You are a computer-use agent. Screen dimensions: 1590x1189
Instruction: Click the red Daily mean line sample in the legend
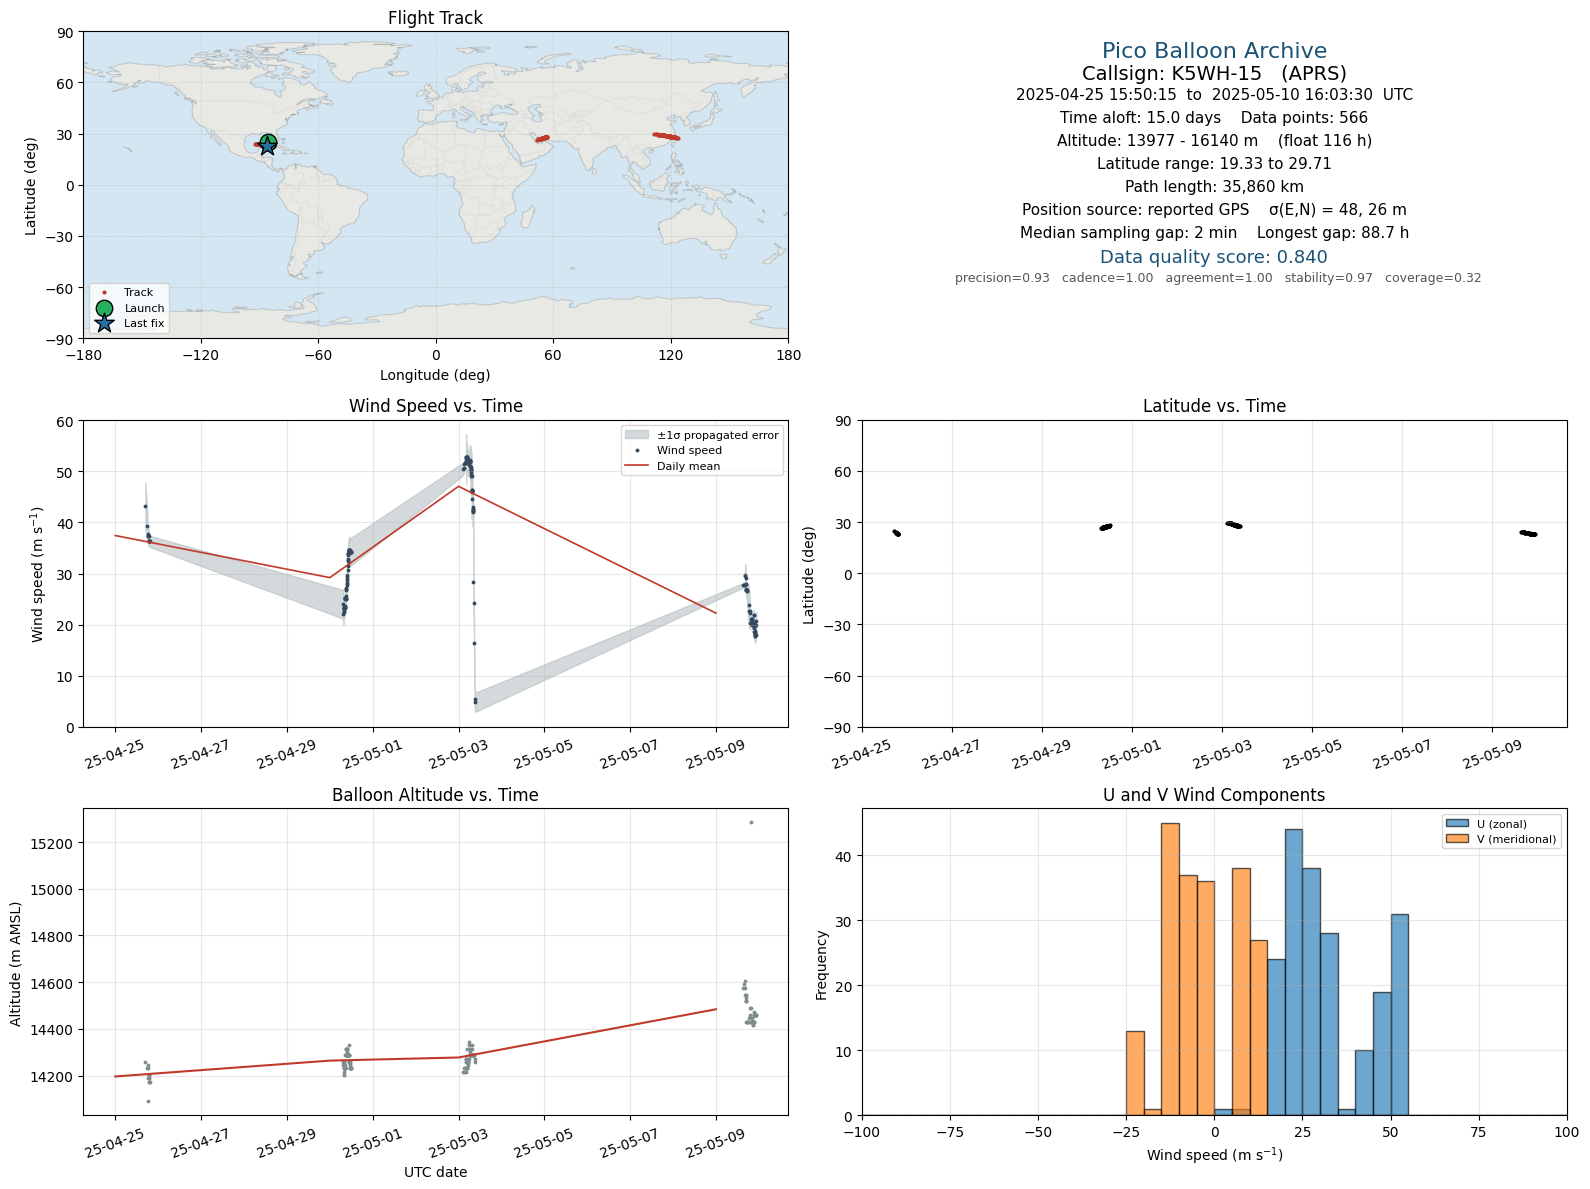click(637, 466)
